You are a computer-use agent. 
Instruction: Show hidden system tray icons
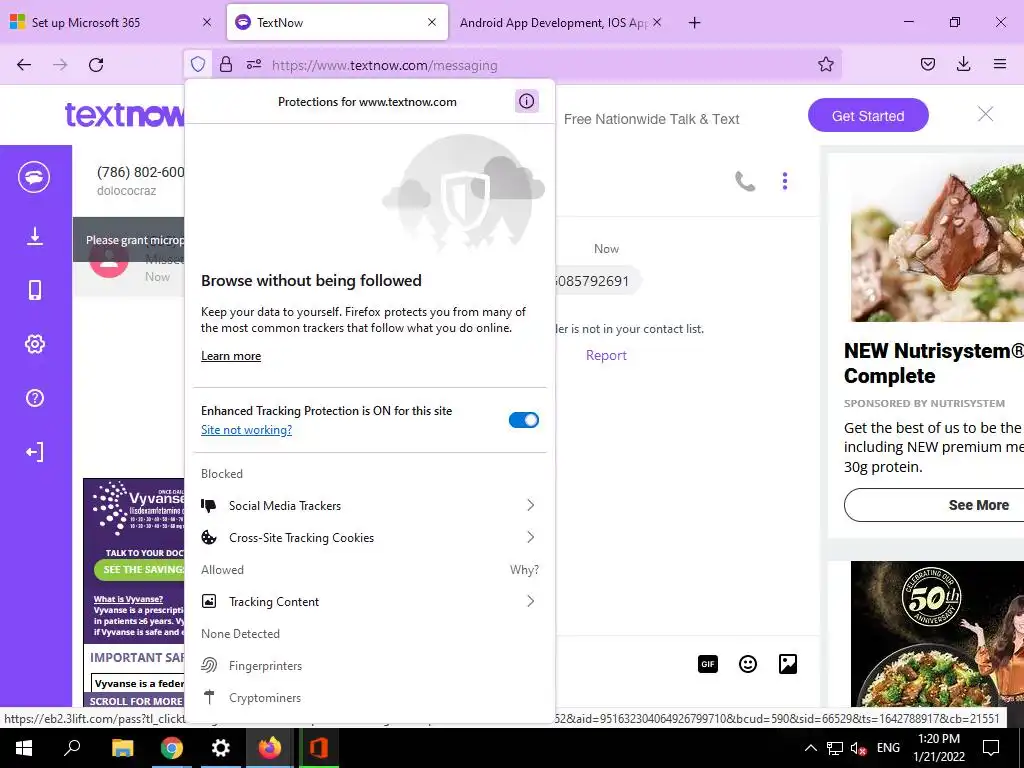(x=810, y=748)
